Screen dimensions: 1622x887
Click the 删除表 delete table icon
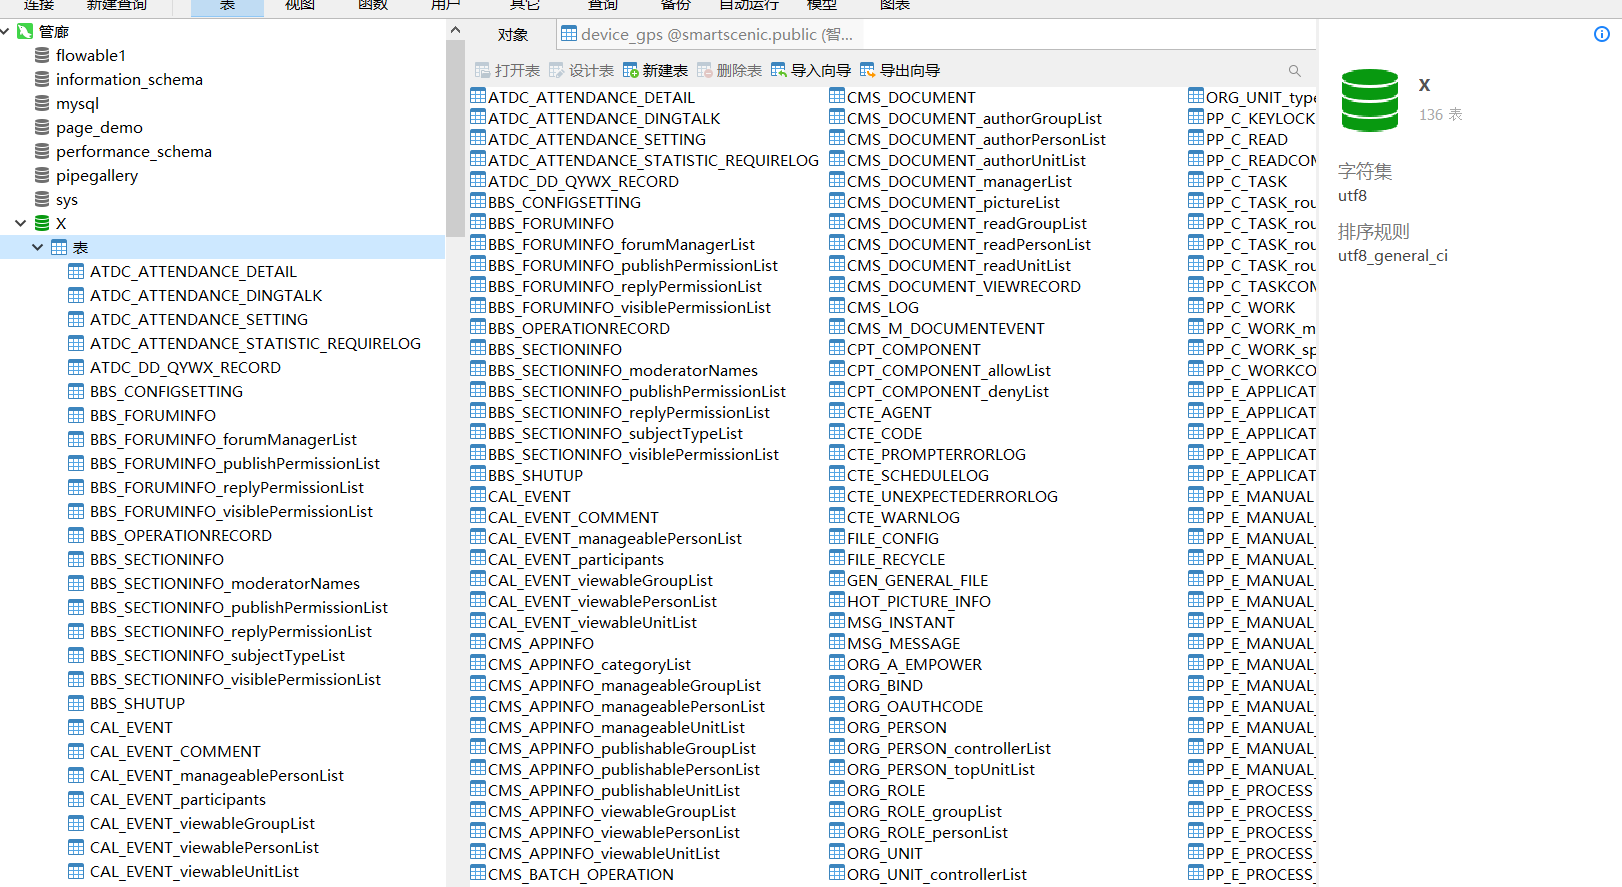(x=704, y=70)
